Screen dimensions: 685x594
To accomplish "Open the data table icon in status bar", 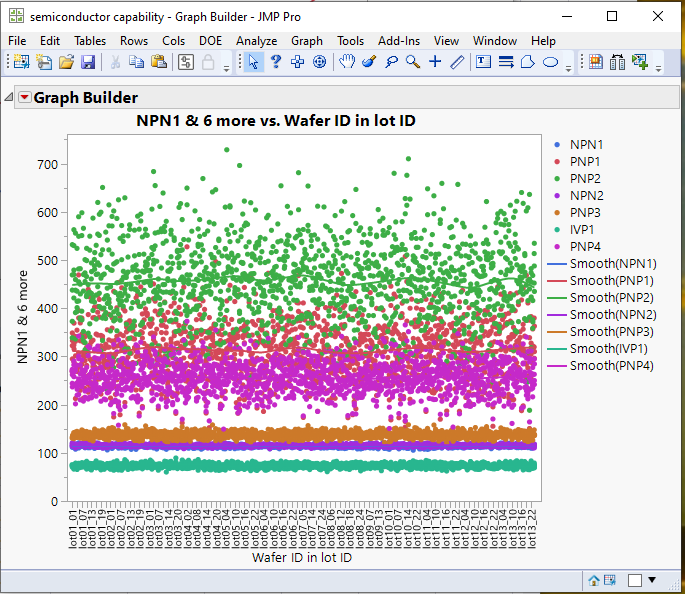I will pyautogui.click(x=610, y=580).
